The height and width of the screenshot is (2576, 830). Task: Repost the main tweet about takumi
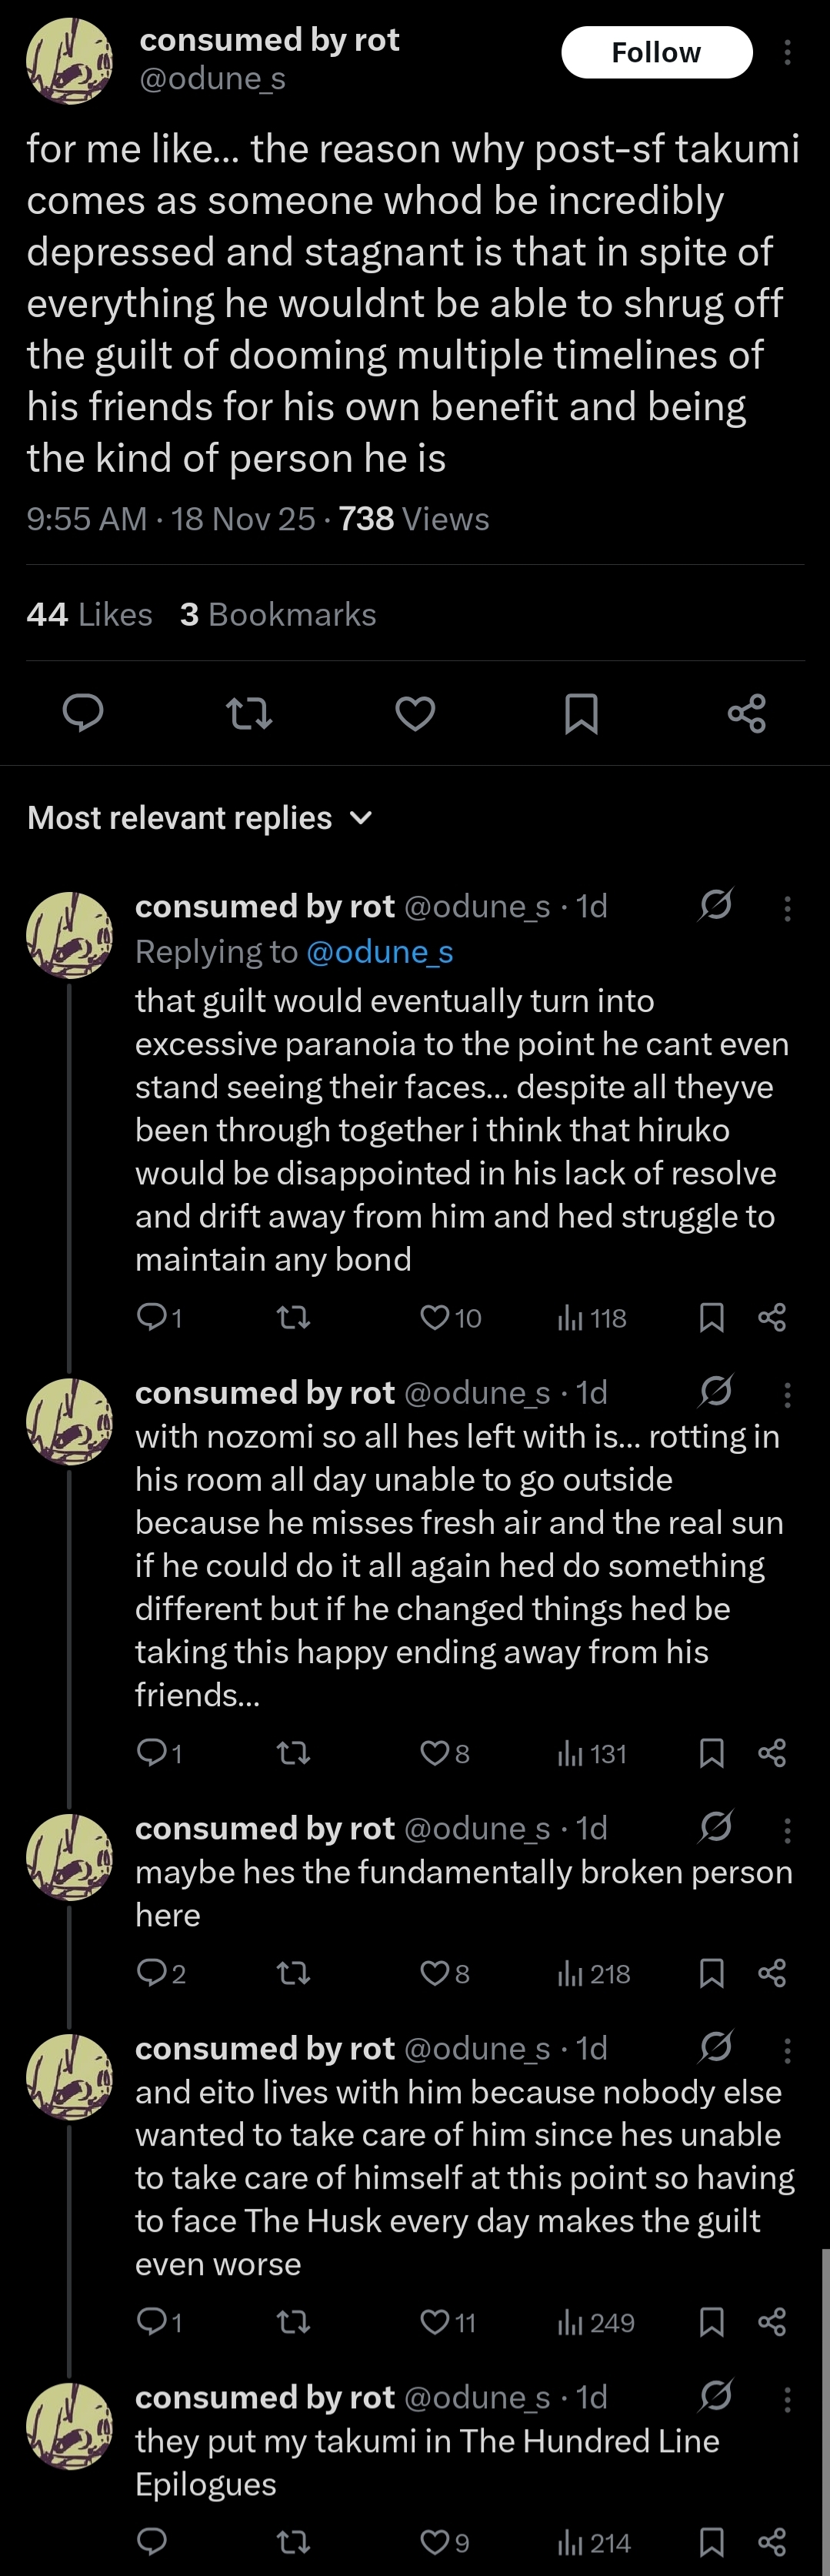249,713
